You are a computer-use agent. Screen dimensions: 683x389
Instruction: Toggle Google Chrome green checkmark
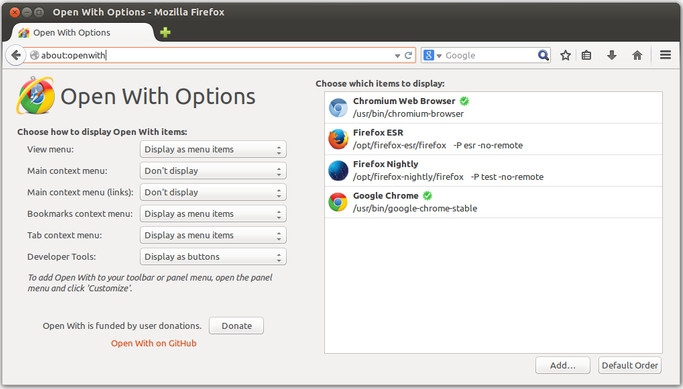point(427,196)
